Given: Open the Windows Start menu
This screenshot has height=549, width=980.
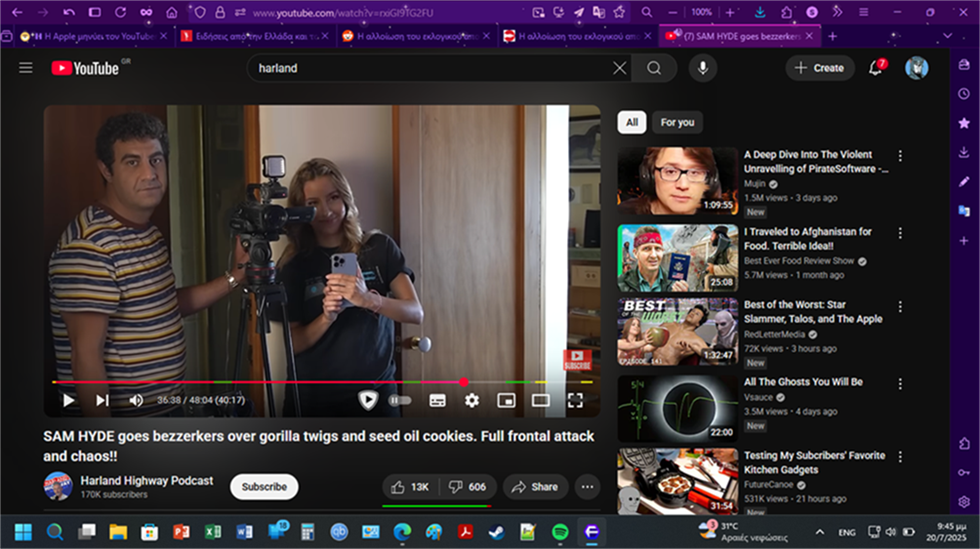Looking at the screenshot, I should pos(23,532).
